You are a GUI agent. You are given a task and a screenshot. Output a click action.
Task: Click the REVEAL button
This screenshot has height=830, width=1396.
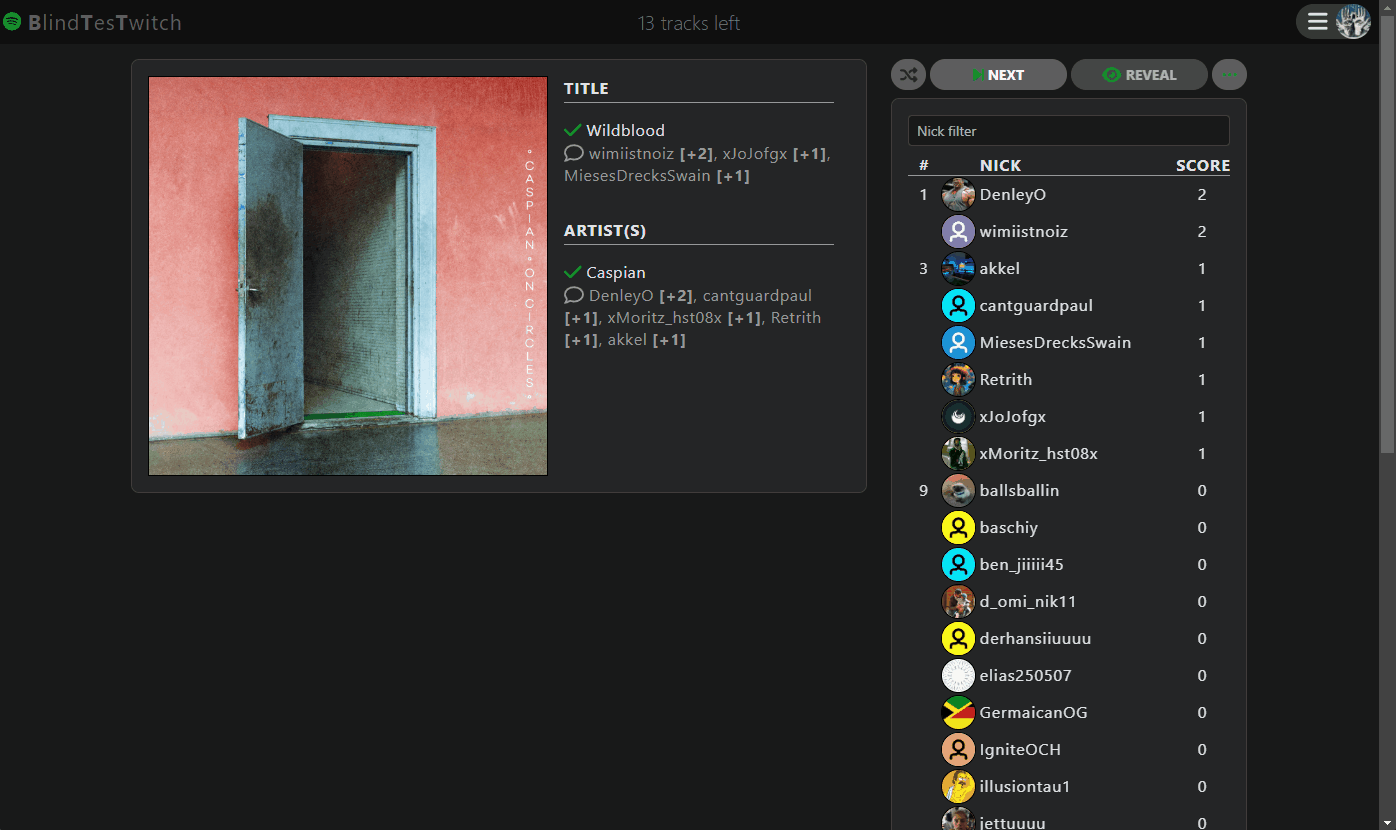coord(1139,75)
